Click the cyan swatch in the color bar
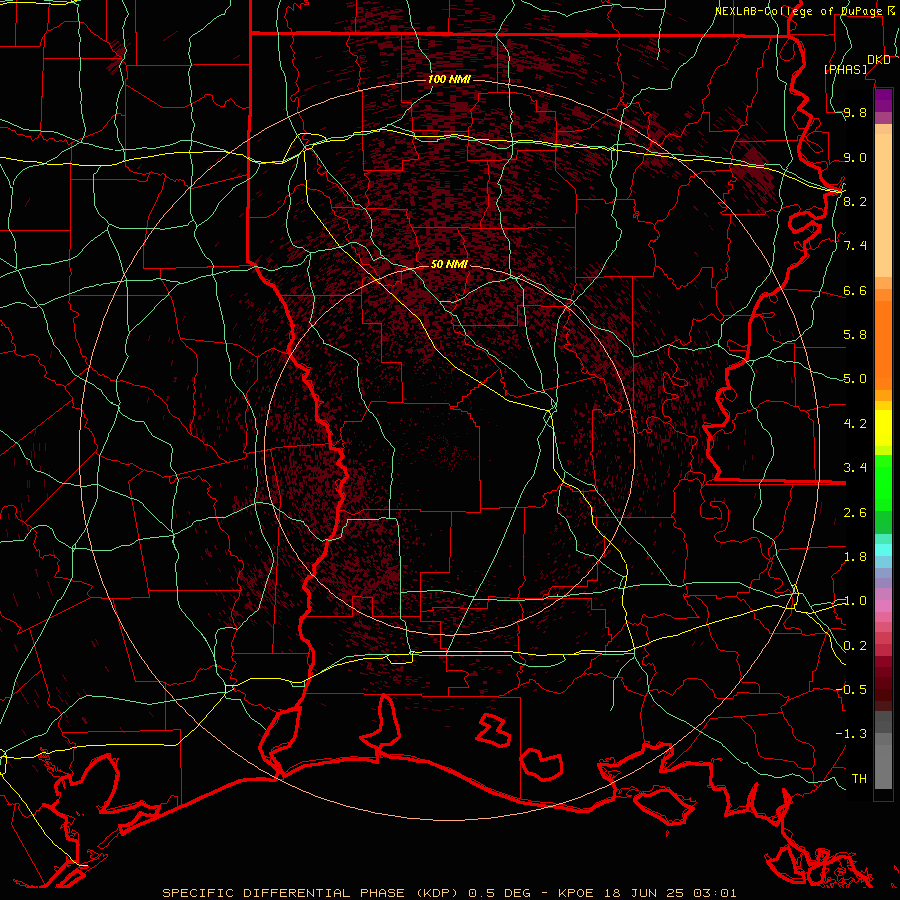Image resolution: width=900 pixels, height=900 pixels. click(883, 550)
